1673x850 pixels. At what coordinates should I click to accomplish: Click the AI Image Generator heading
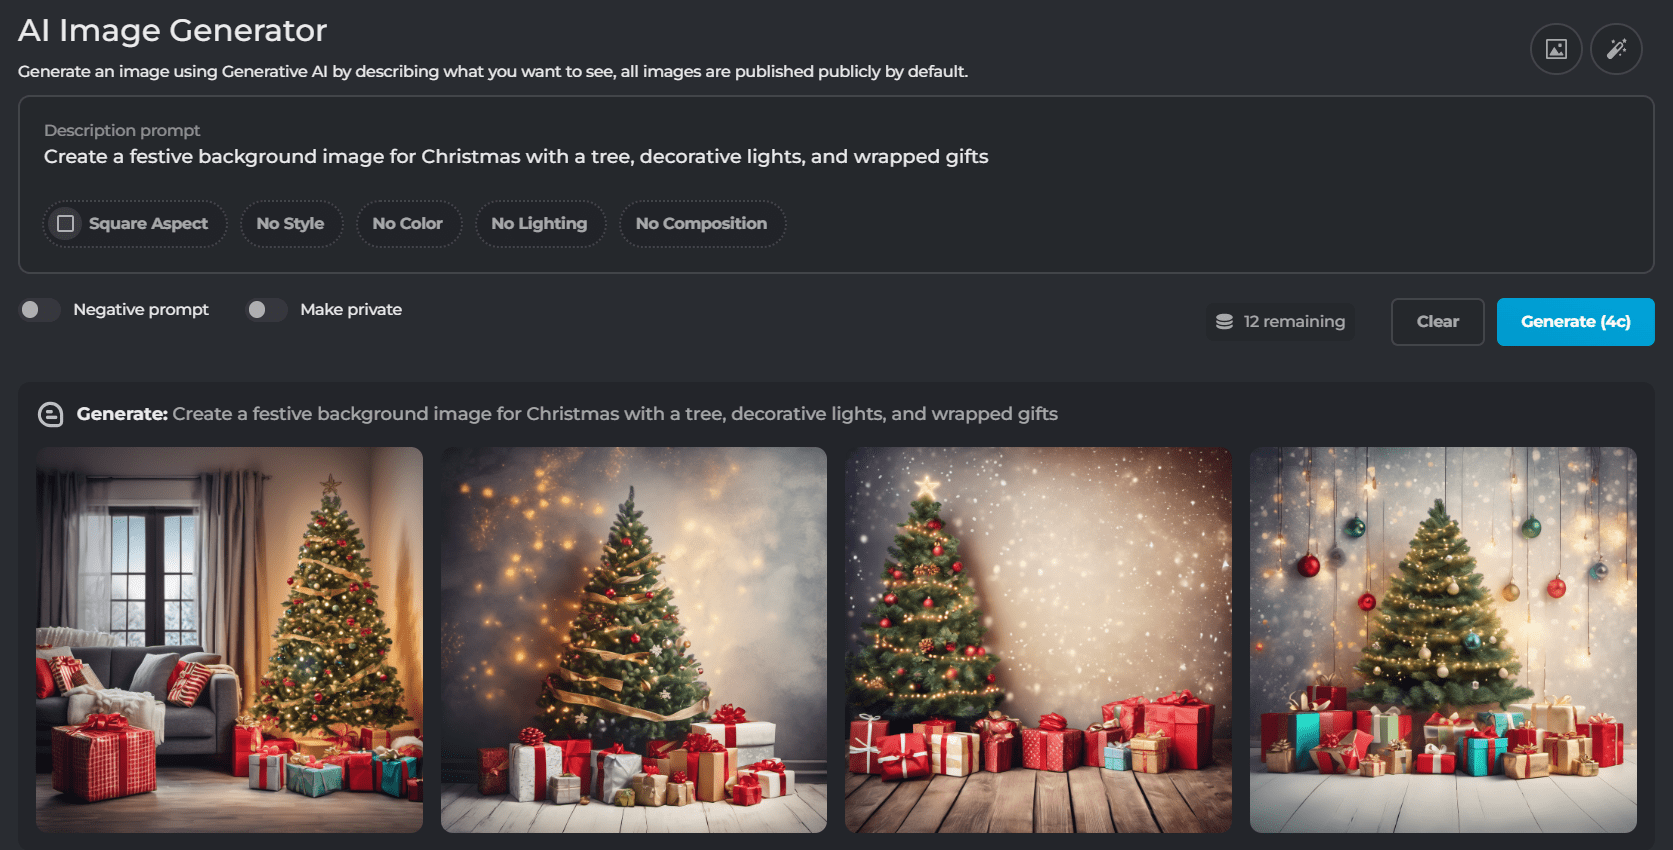pyautogui.click(x=172, y=31)
